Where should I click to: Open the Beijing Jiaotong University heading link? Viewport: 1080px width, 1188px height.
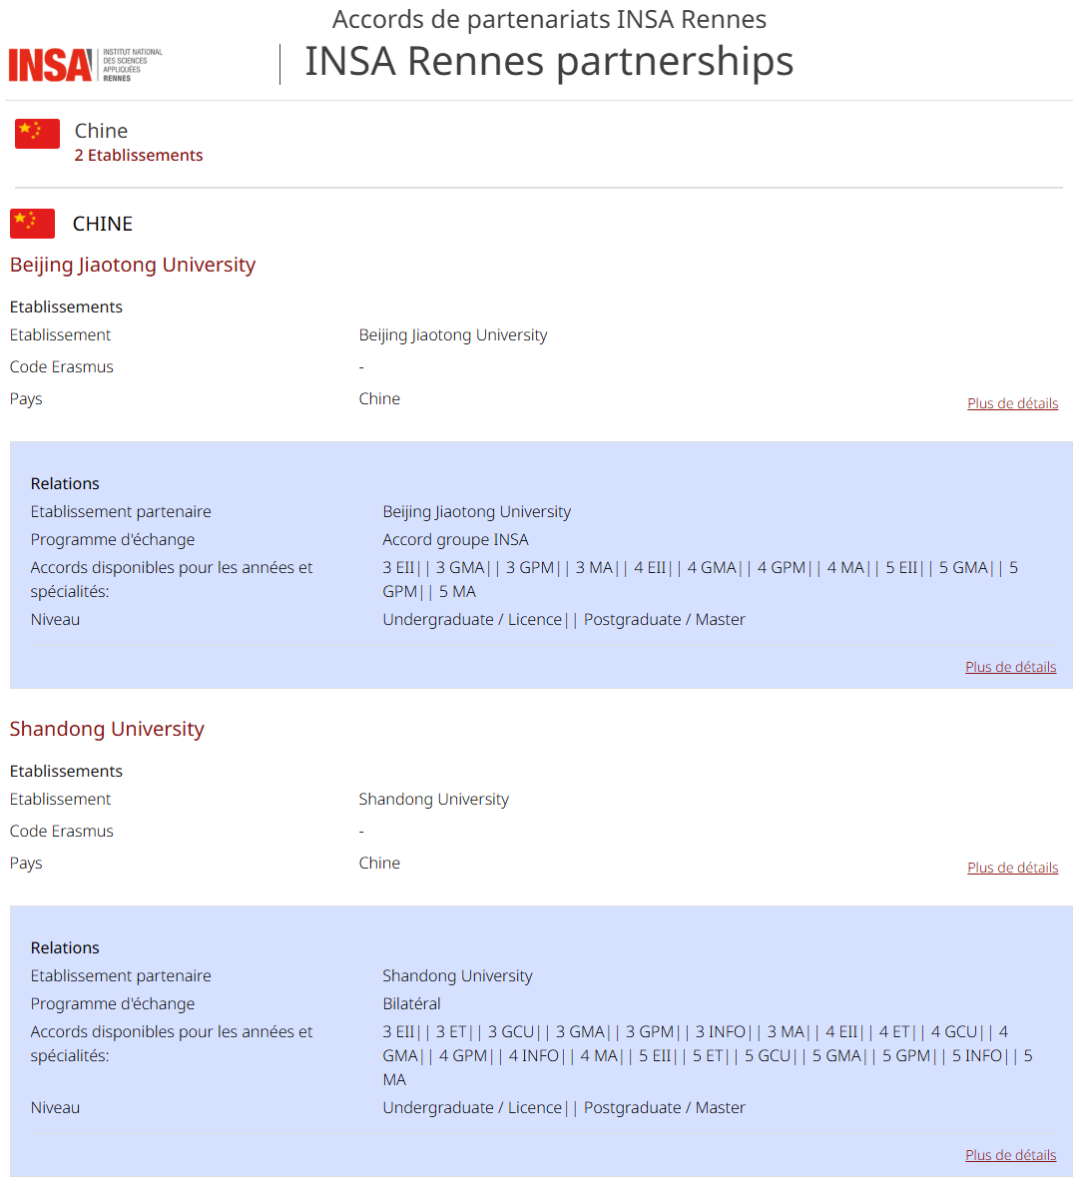[132, 265]
